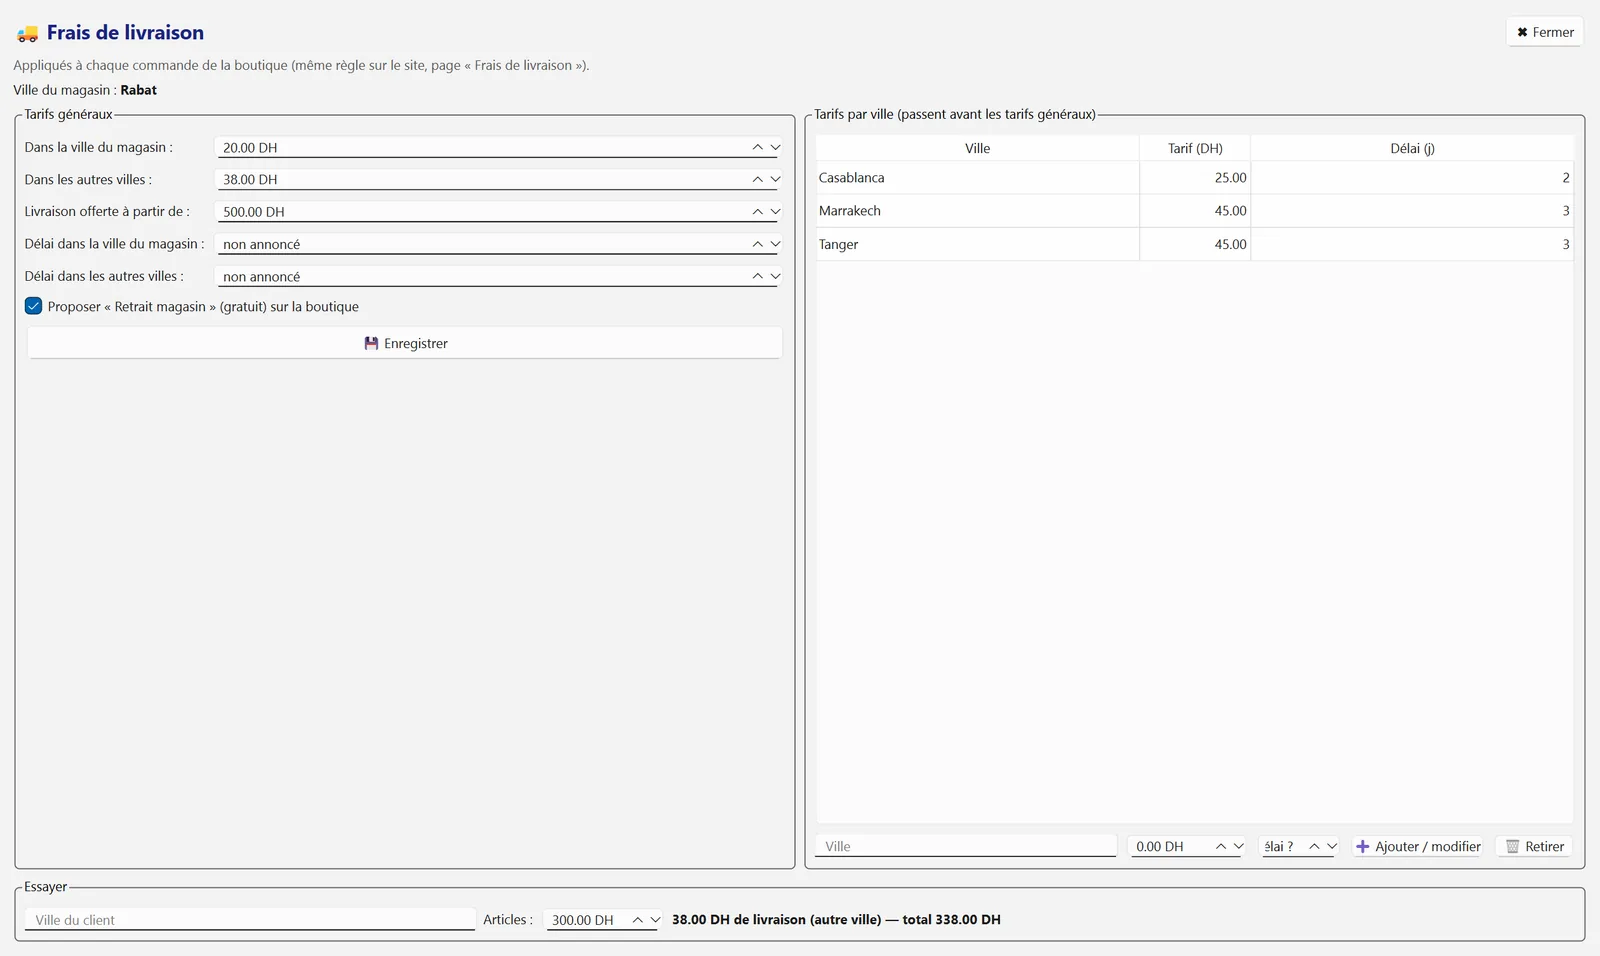
Task: Click the store city name Rabat
Action: tap(139, 90)
